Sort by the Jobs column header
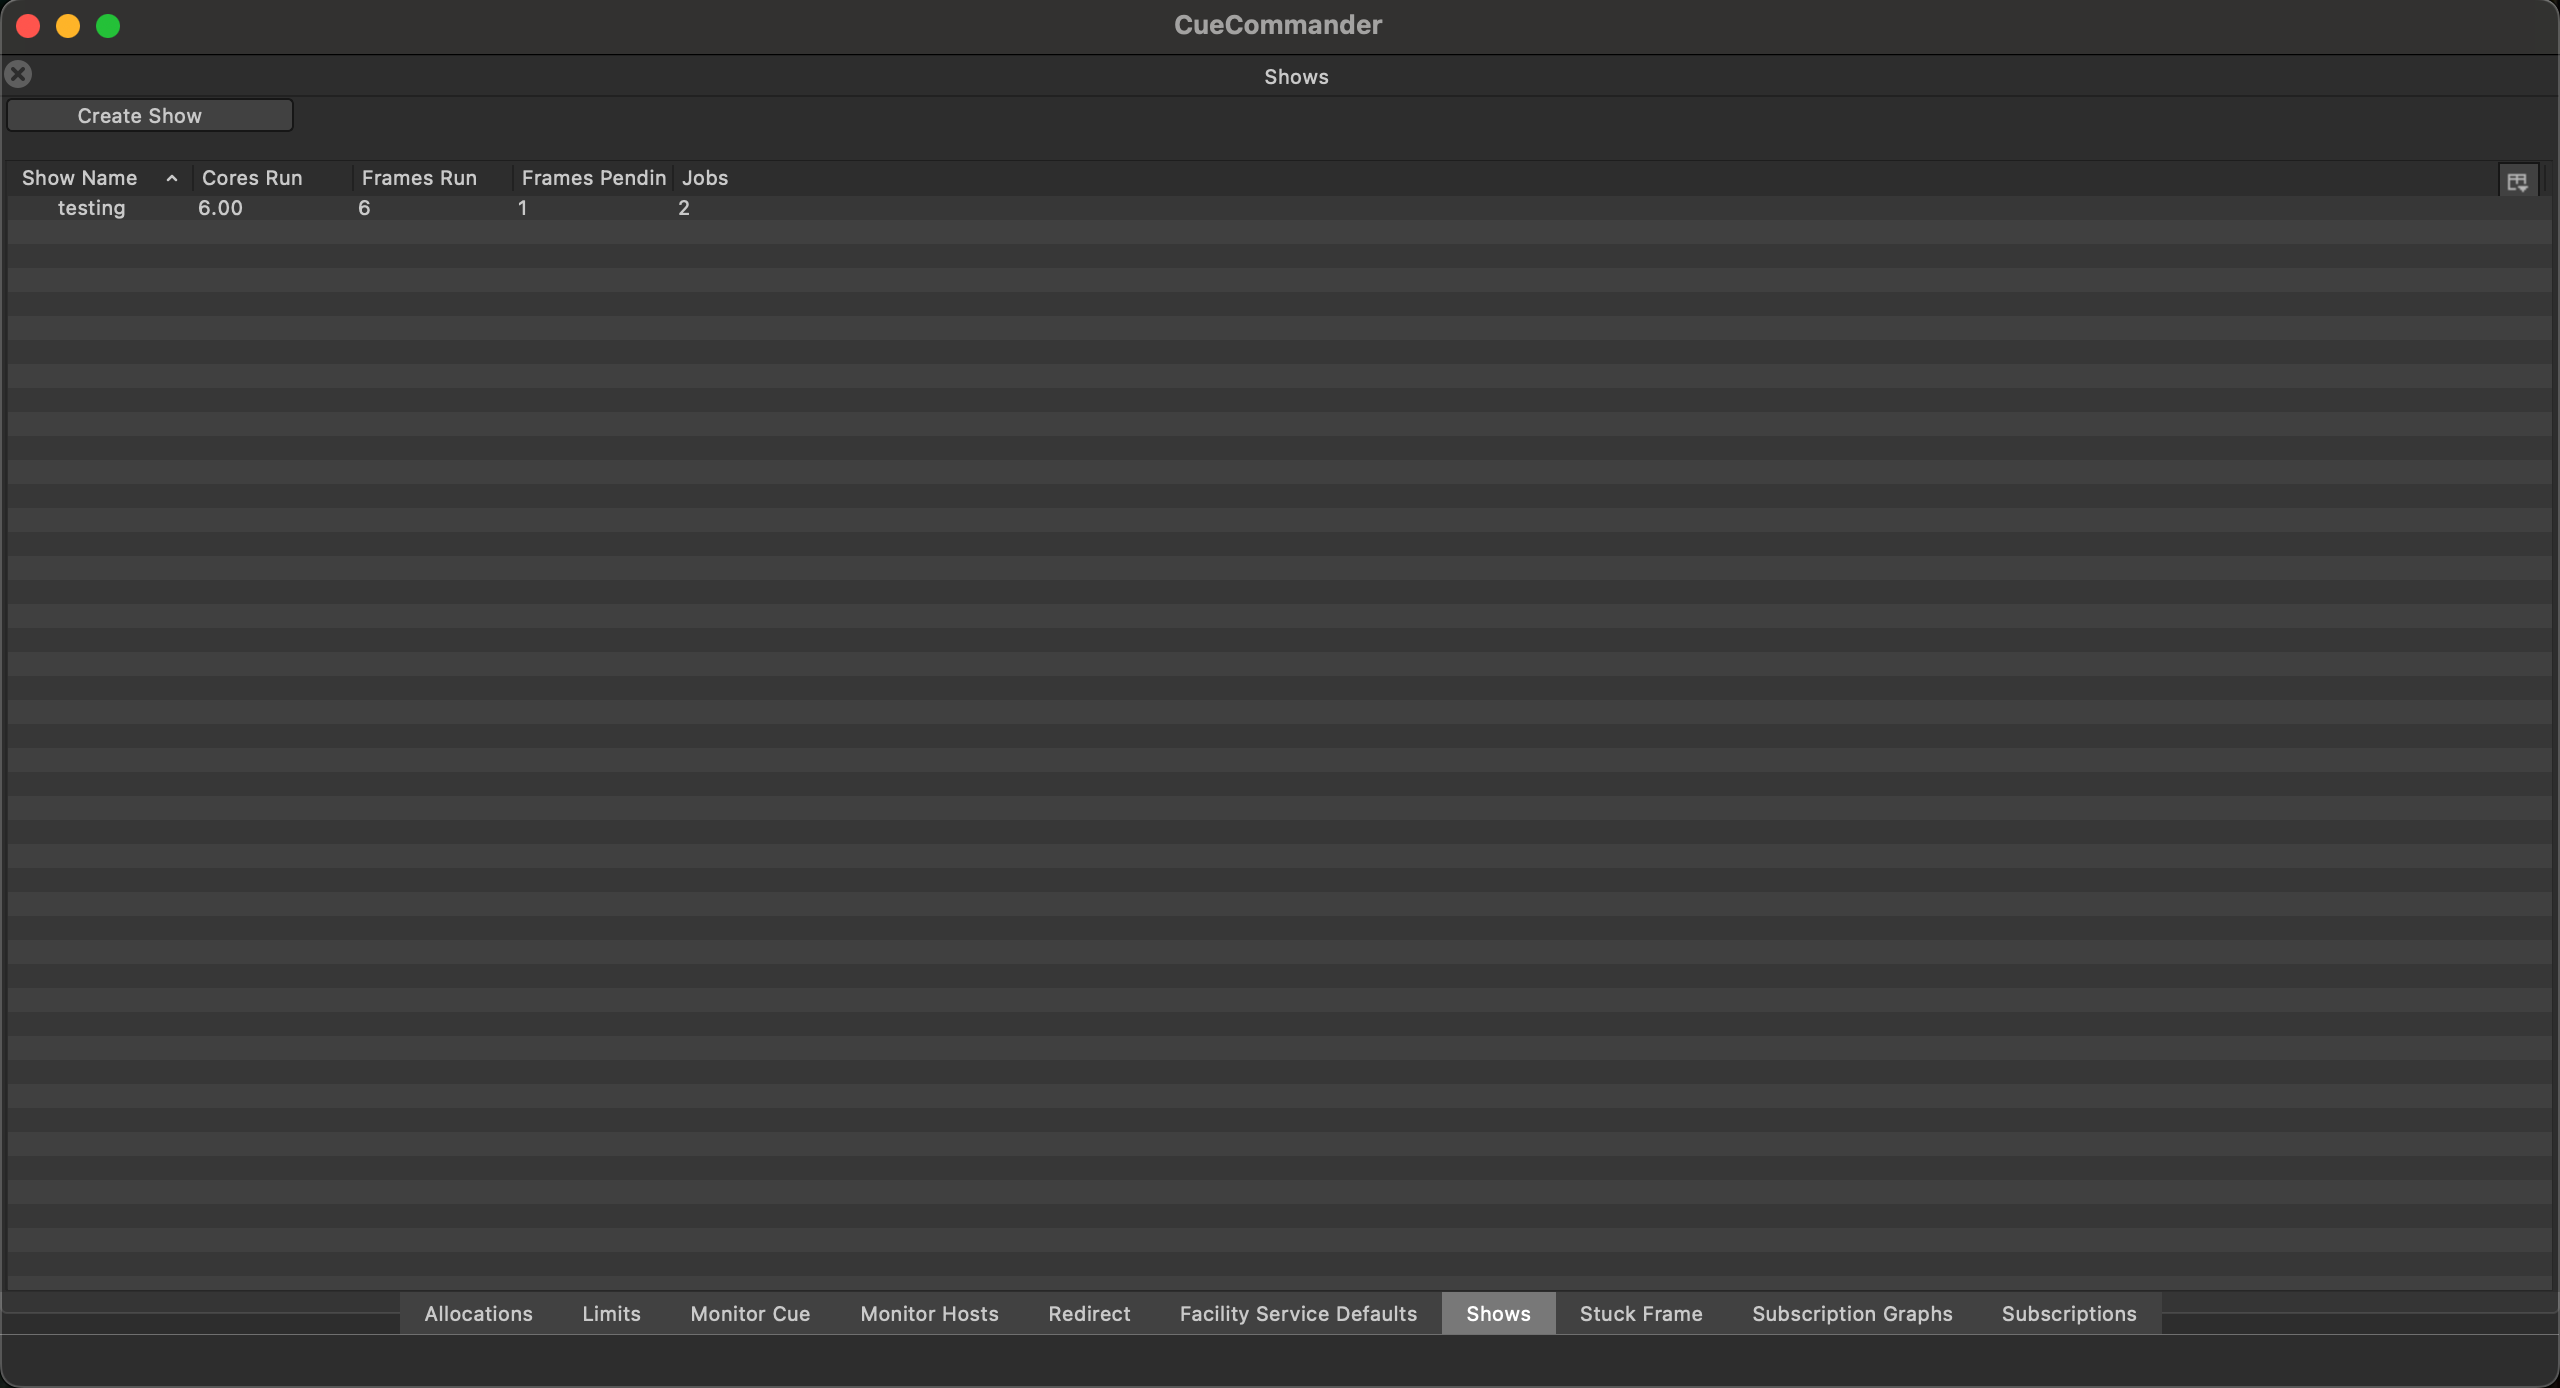 tap(705, 178)
